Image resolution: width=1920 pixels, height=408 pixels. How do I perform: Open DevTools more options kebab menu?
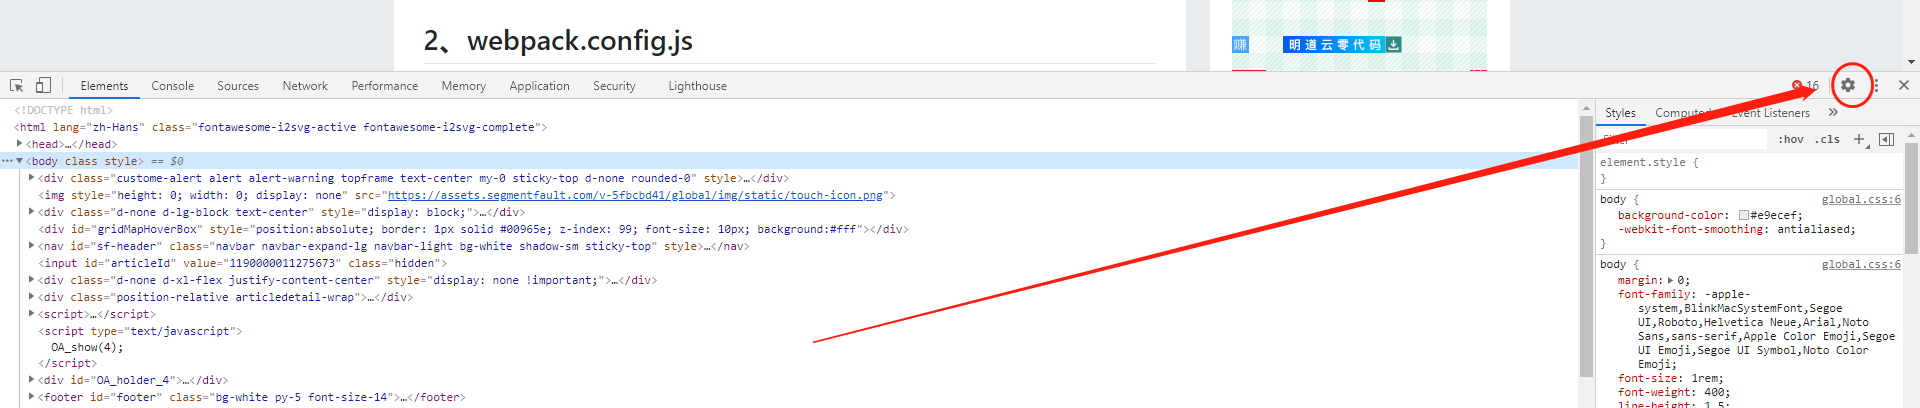tap(1876, 86)
